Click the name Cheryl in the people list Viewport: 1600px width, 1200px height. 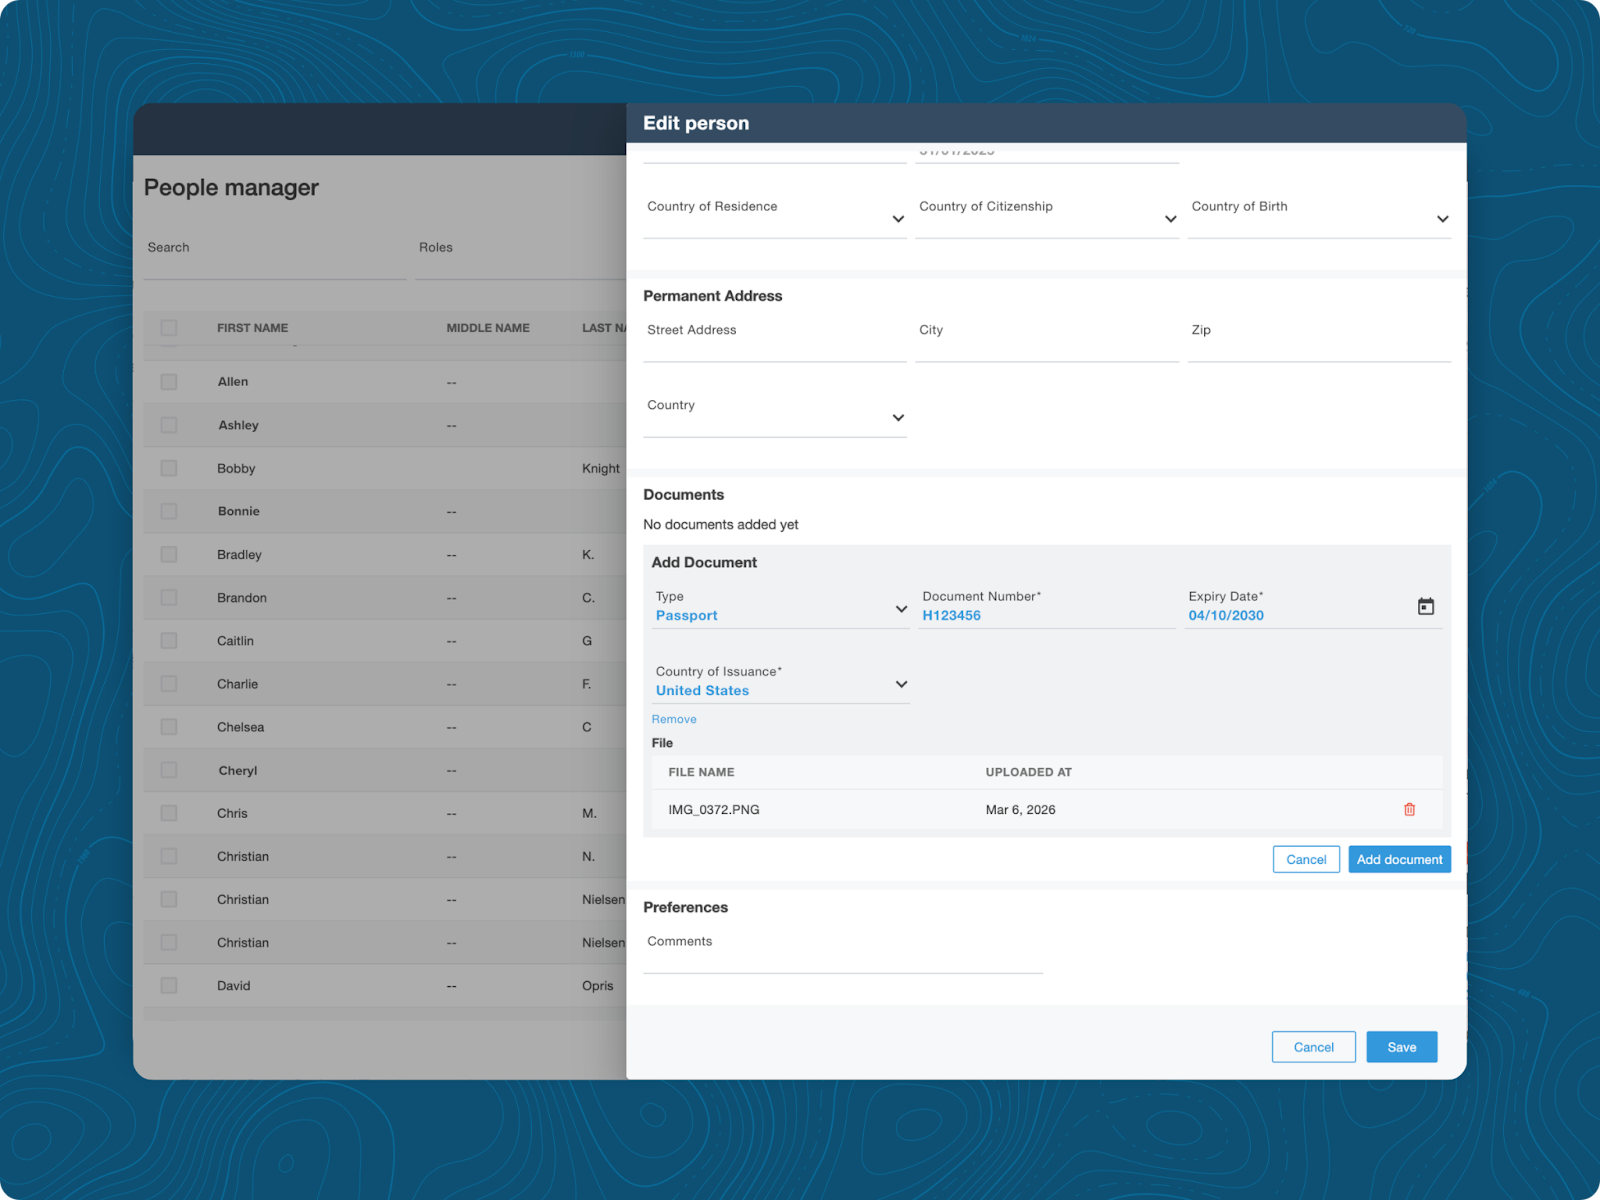point(238,771)
